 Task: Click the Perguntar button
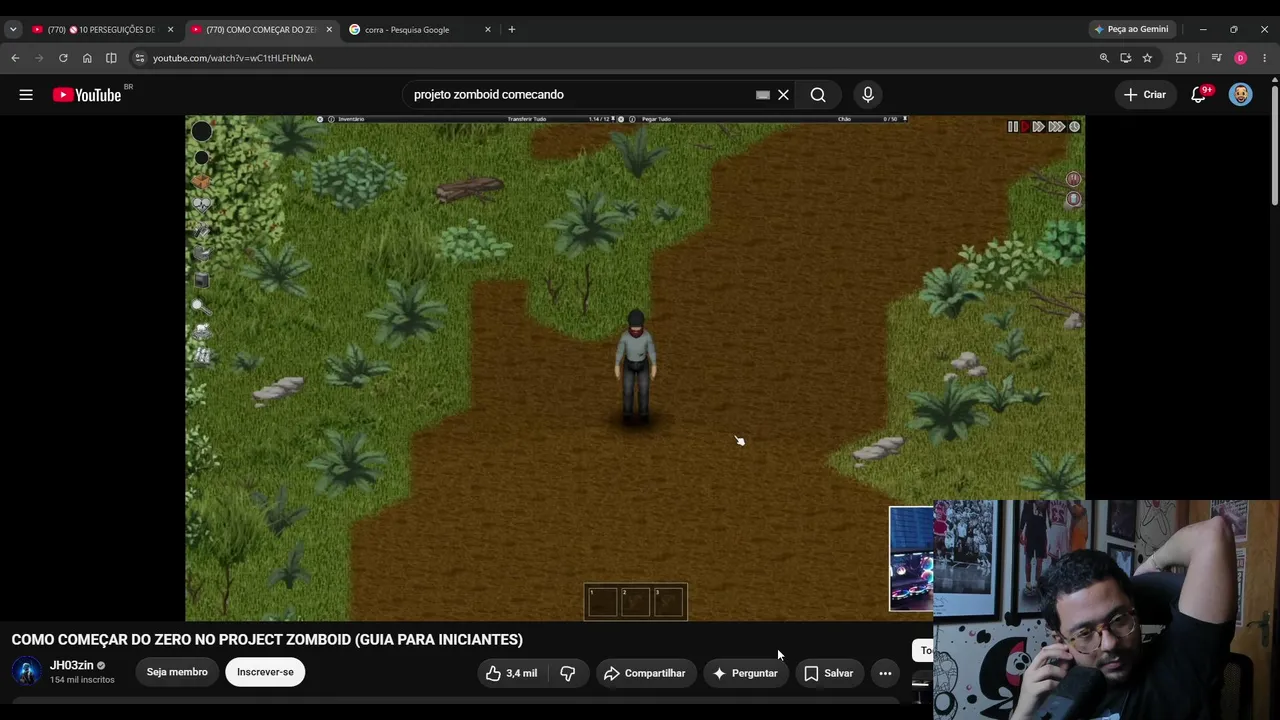pos(745,673)
